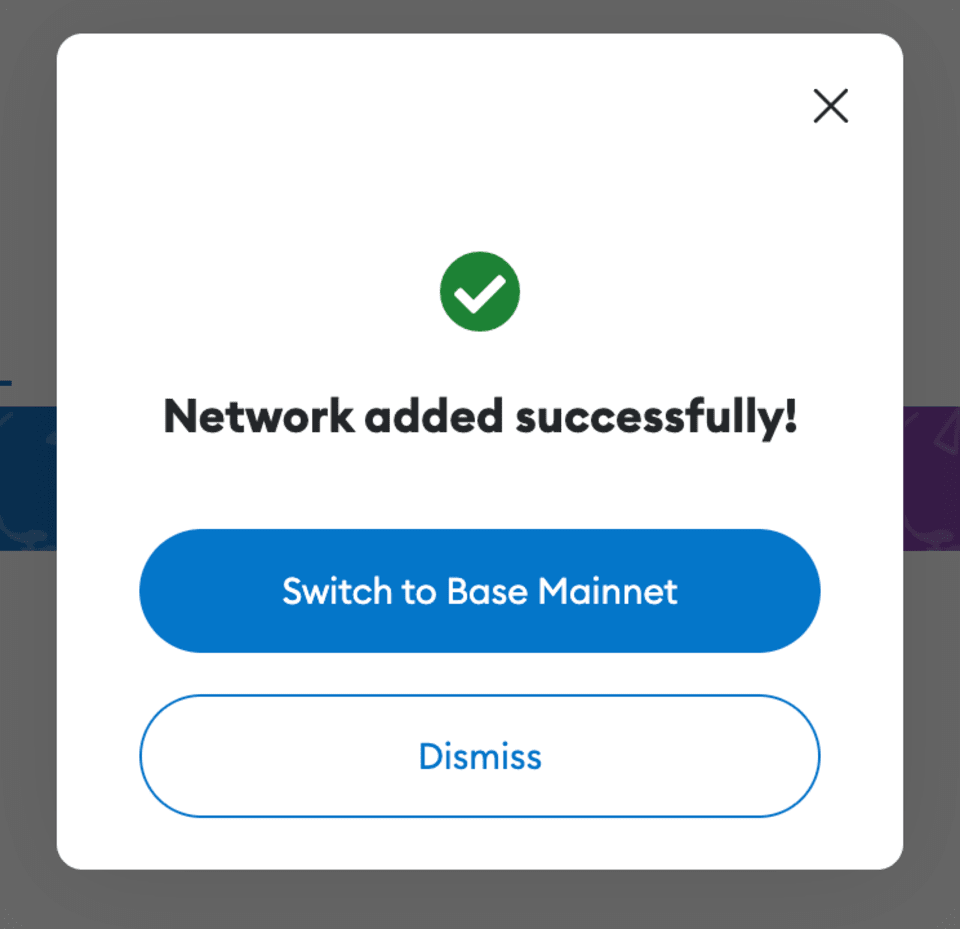Image resolution: width=960 pixels, height=929 pixels.
Task: Click the Dismiss button
Action: pos(480,756)
